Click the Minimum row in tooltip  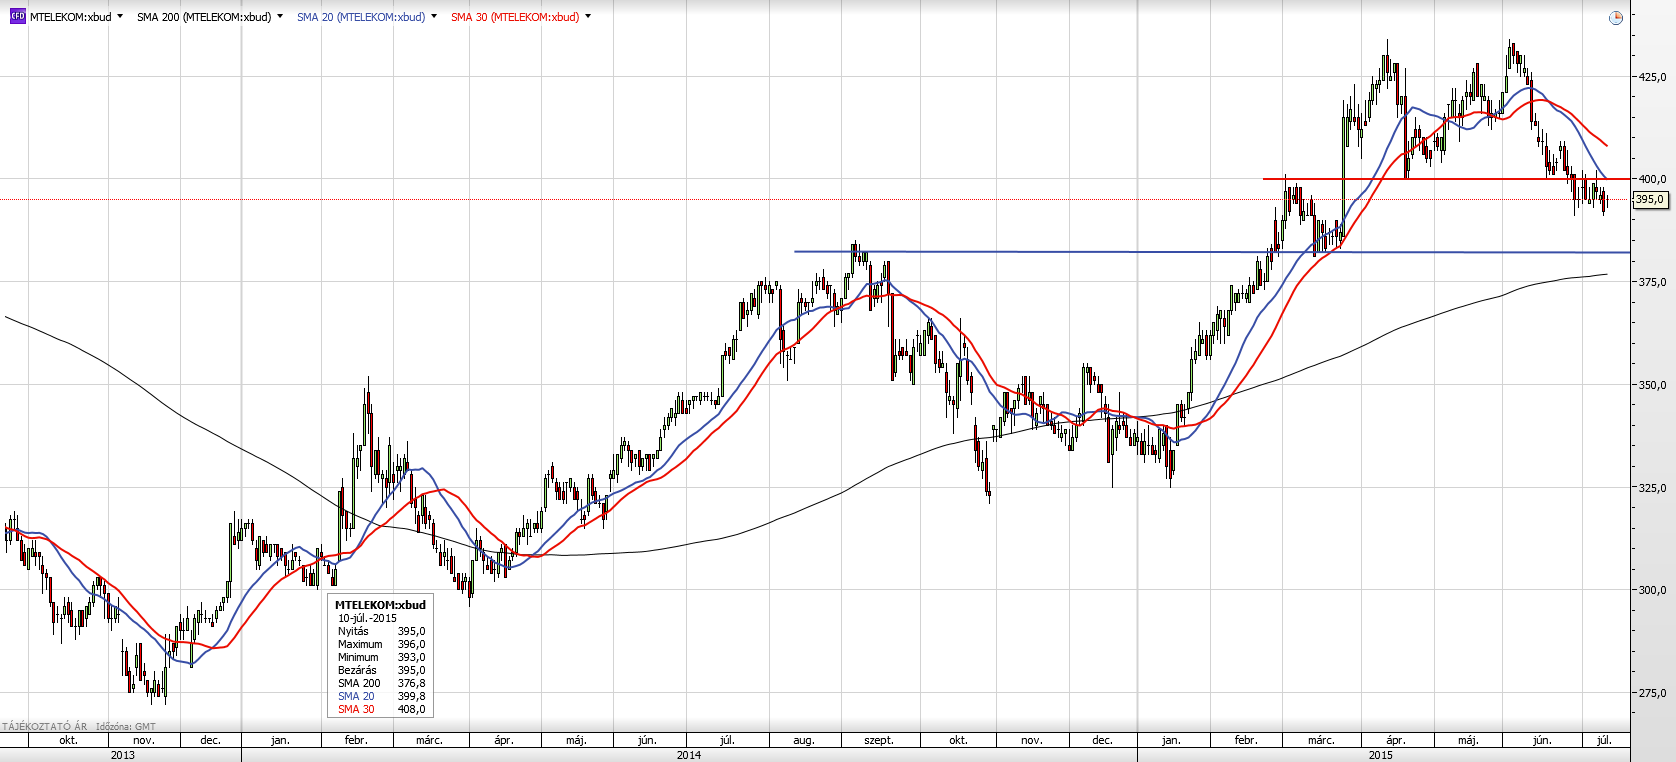pos(381,657)
